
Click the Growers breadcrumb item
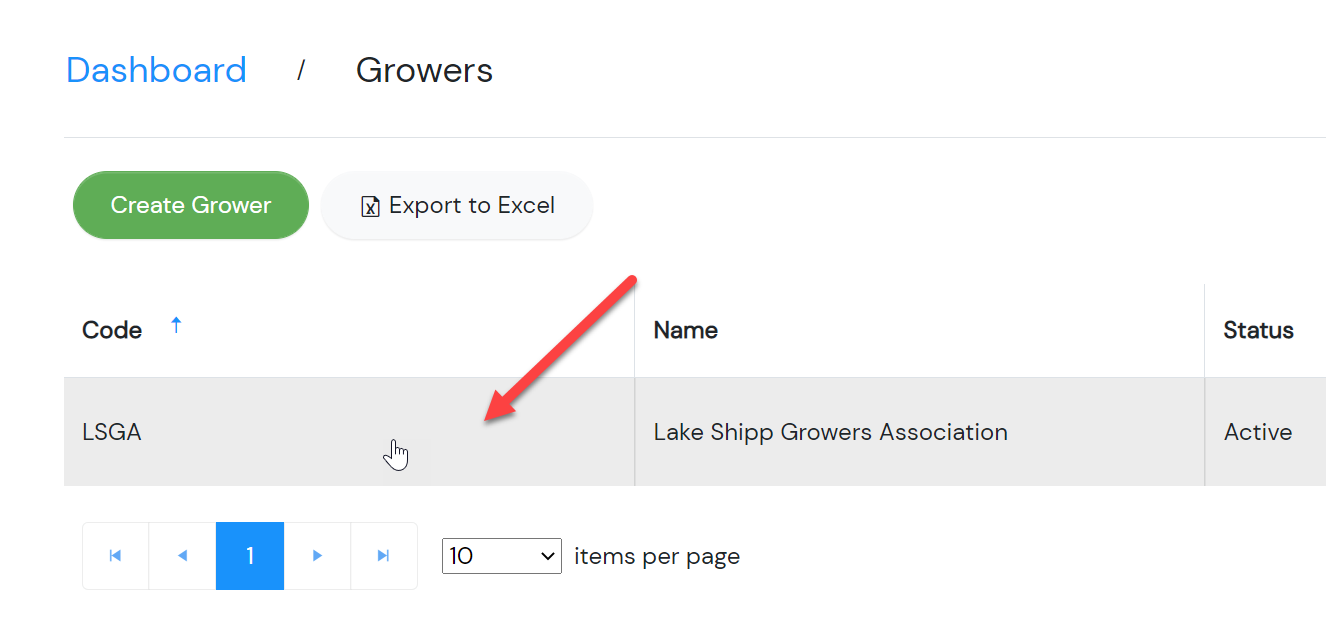(x=424, y=70)
